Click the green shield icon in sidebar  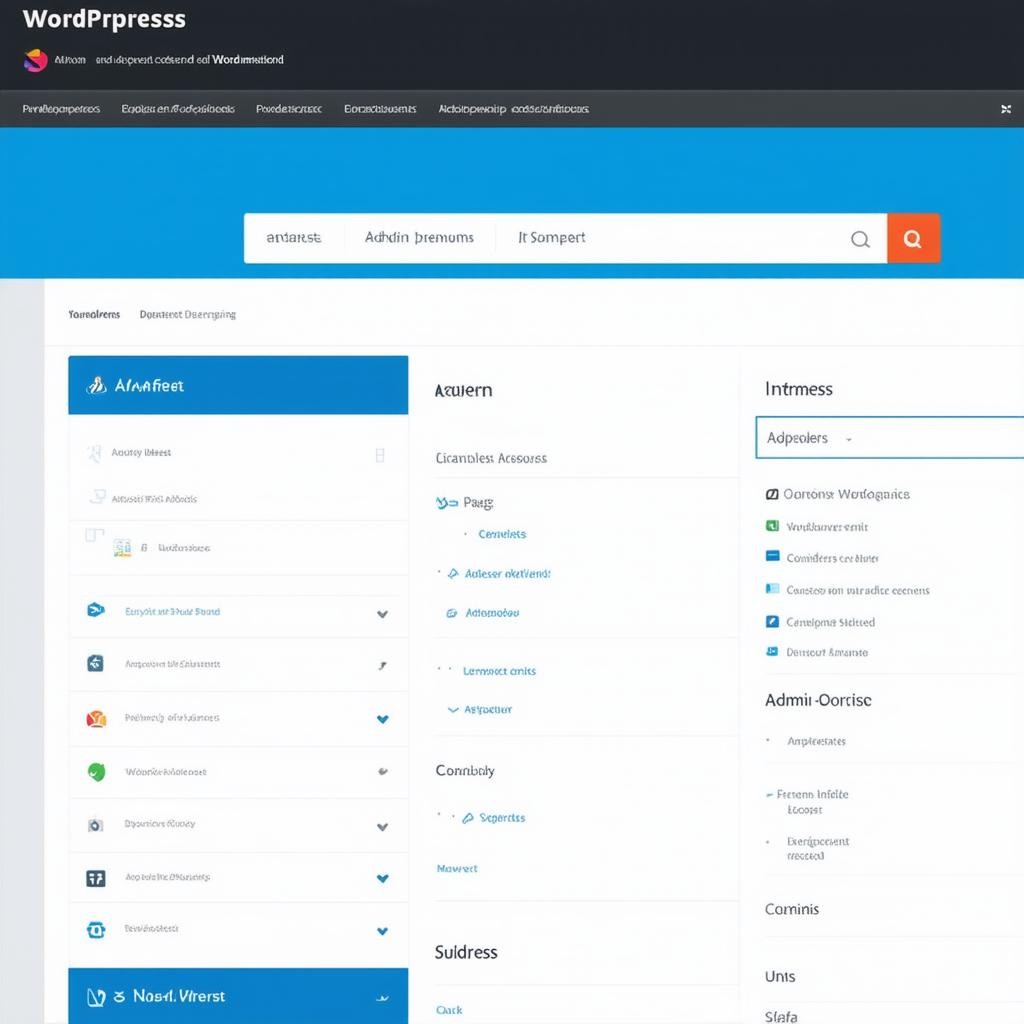point(96,771)
